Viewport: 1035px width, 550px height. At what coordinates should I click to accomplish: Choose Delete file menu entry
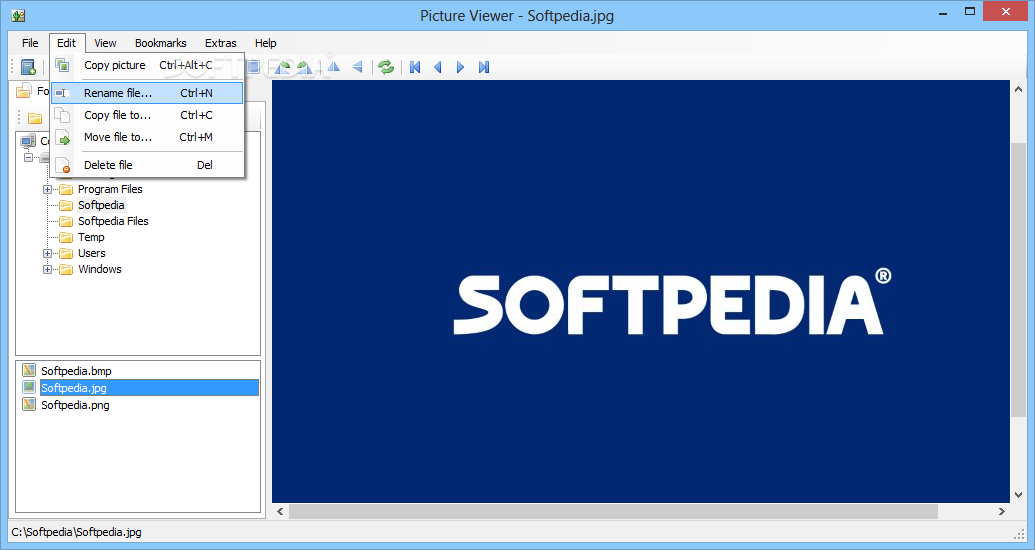tap(147, 165)
